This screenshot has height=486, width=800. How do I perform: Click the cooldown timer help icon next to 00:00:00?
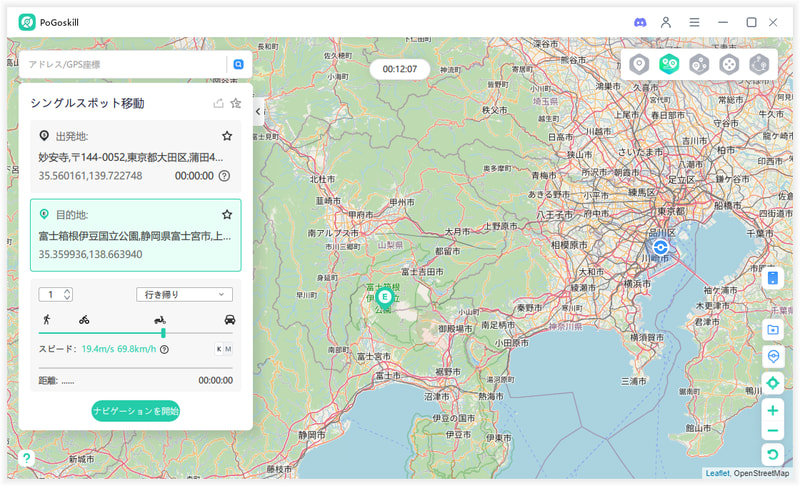(224, 176)
